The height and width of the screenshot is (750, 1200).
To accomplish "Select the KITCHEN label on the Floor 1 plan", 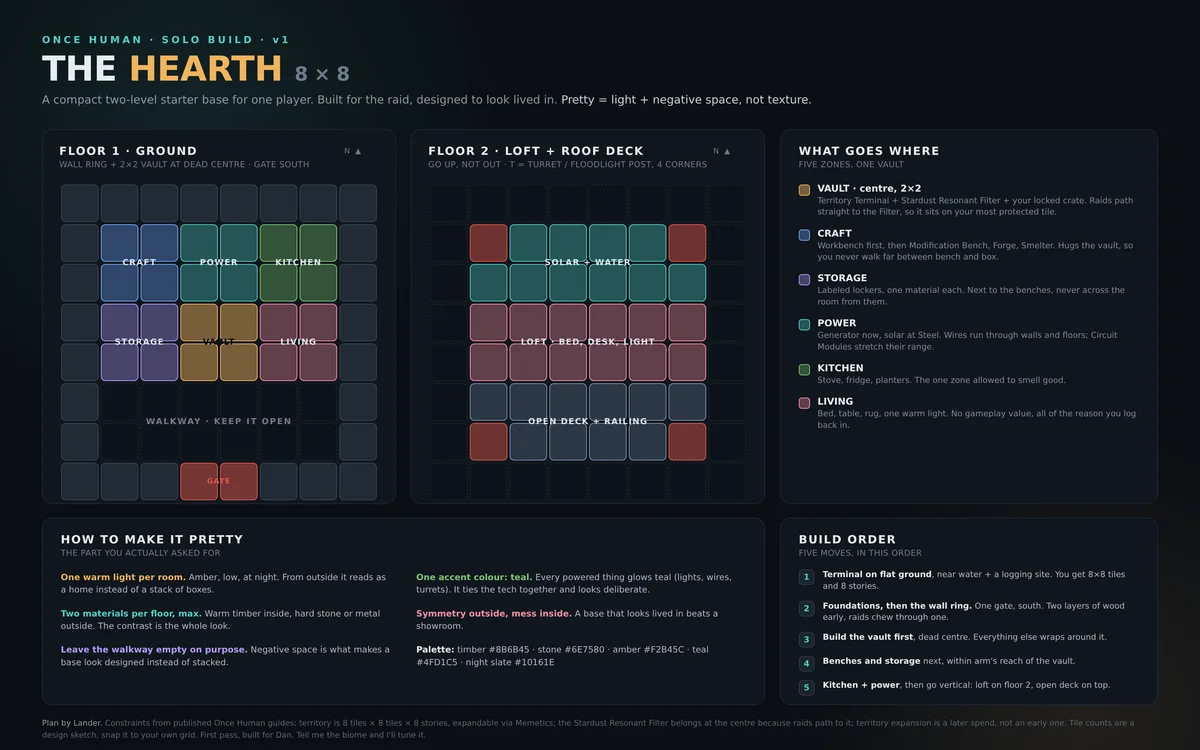I will point(298,262).
